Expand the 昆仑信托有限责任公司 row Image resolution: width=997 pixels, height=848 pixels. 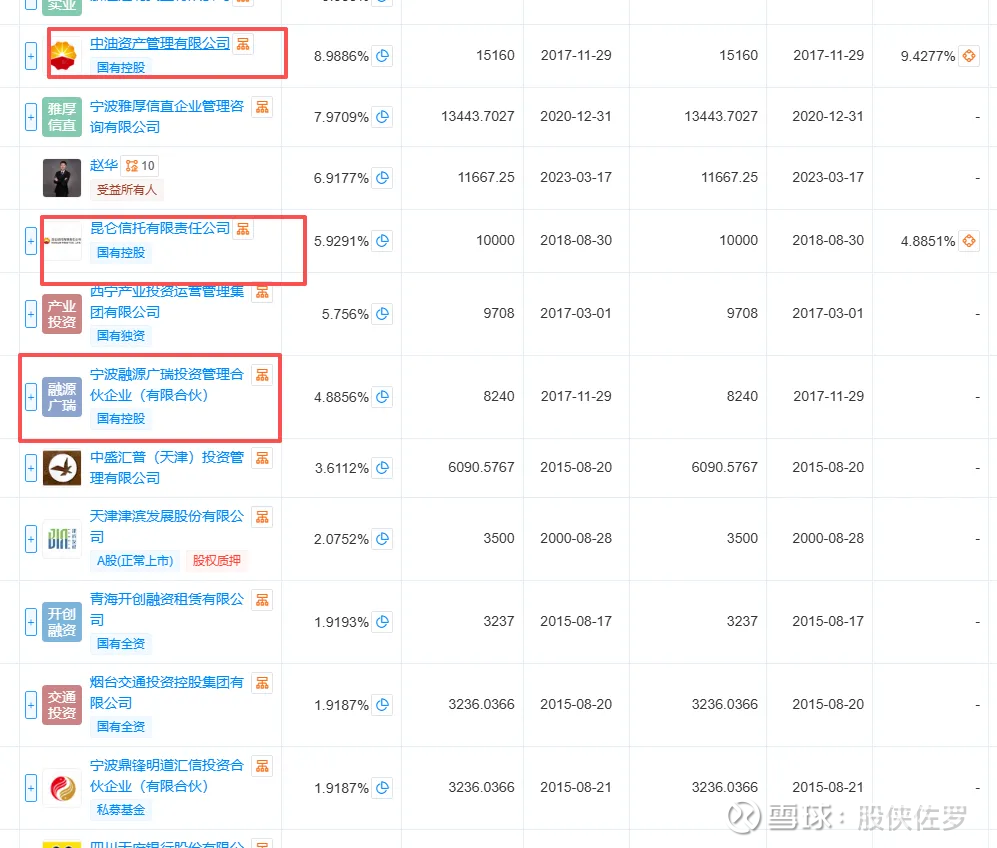pyautogui.click(x=31, y=242)
